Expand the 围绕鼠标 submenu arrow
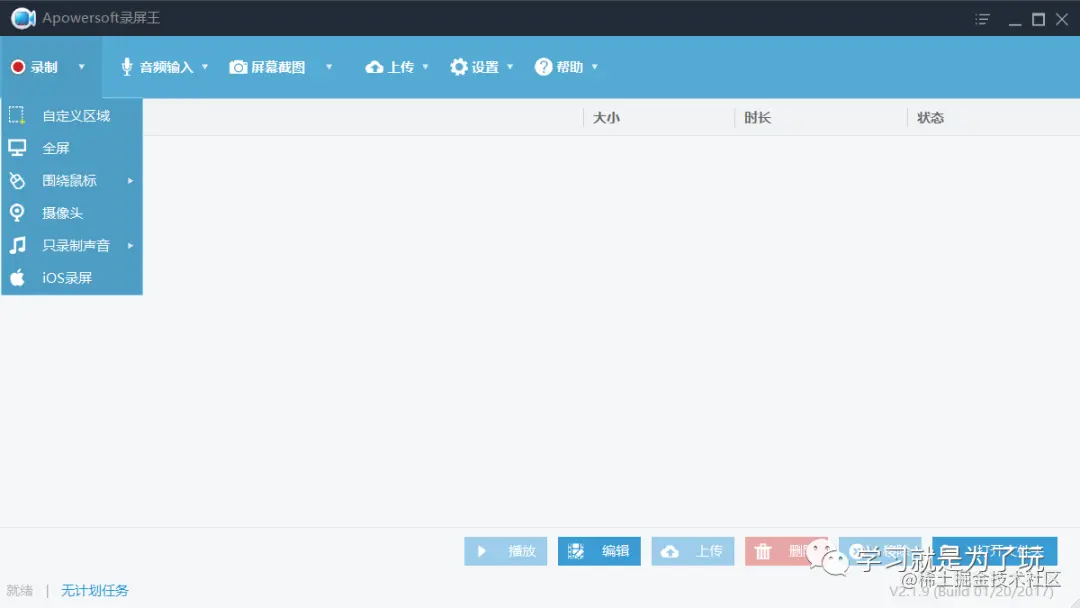 (x=130, y=180)
